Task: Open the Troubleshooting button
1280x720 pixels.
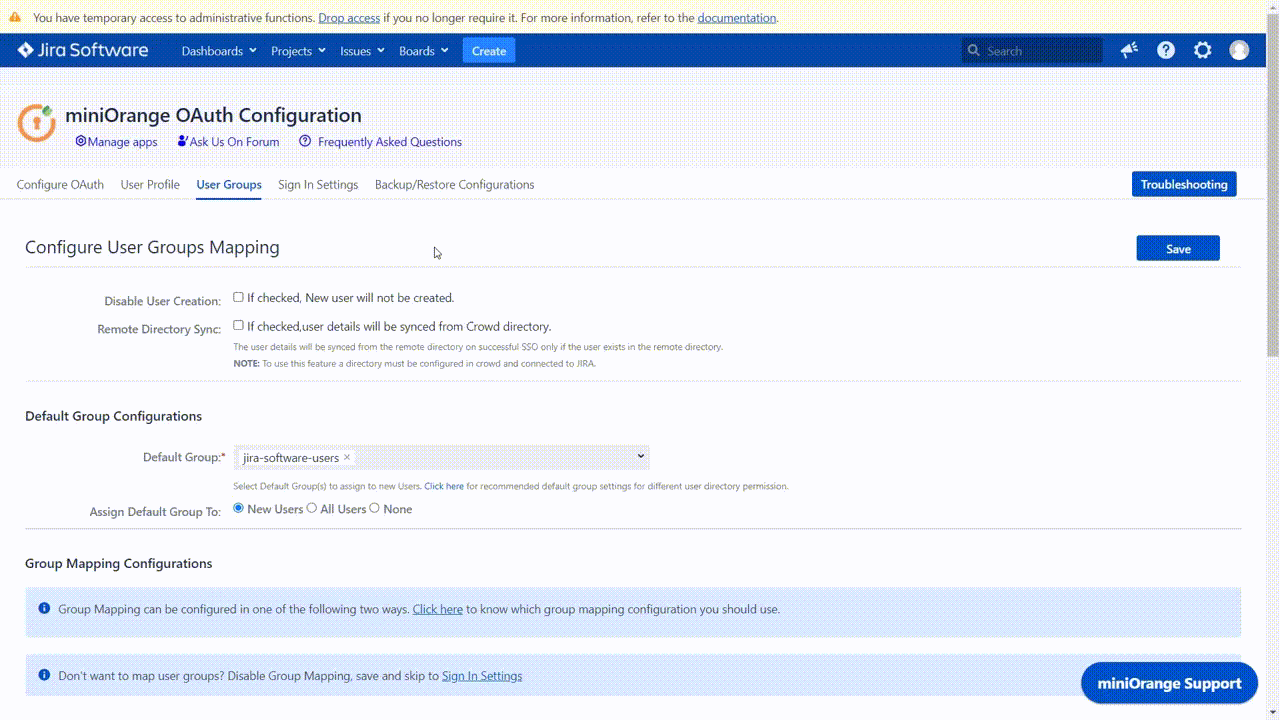Action: (1184, 184)
